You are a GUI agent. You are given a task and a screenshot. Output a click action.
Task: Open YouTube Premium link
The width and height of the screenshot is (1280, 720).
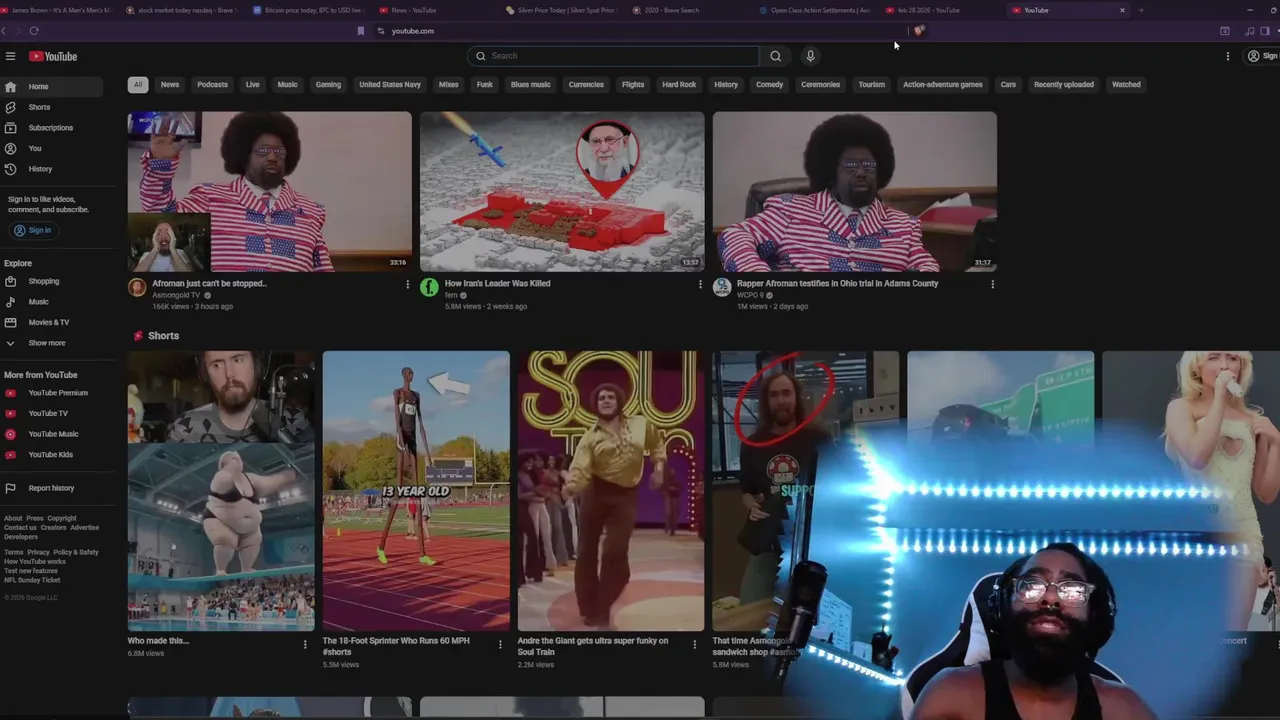tap(52, 393)
